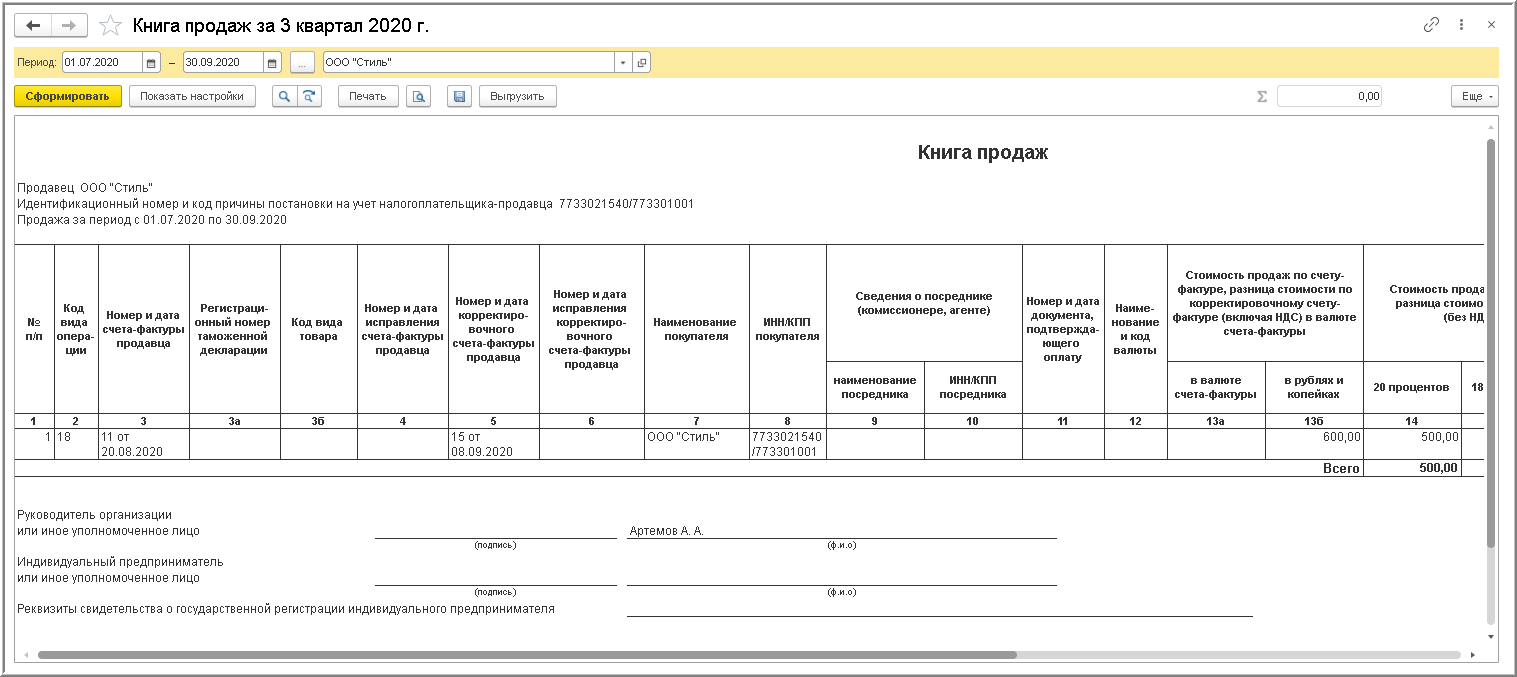Open print preview icon
The image size is (1517, 677).
point(418,96)
